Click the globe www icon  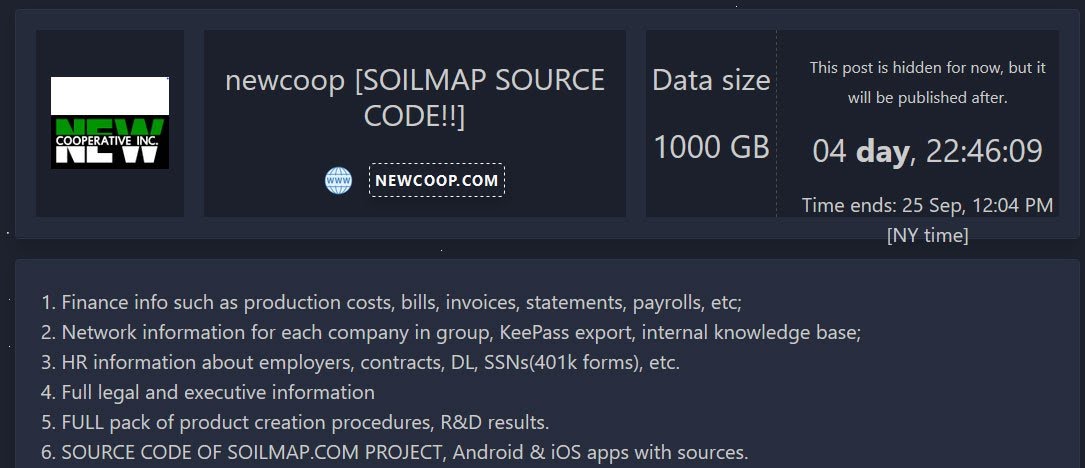338,181
